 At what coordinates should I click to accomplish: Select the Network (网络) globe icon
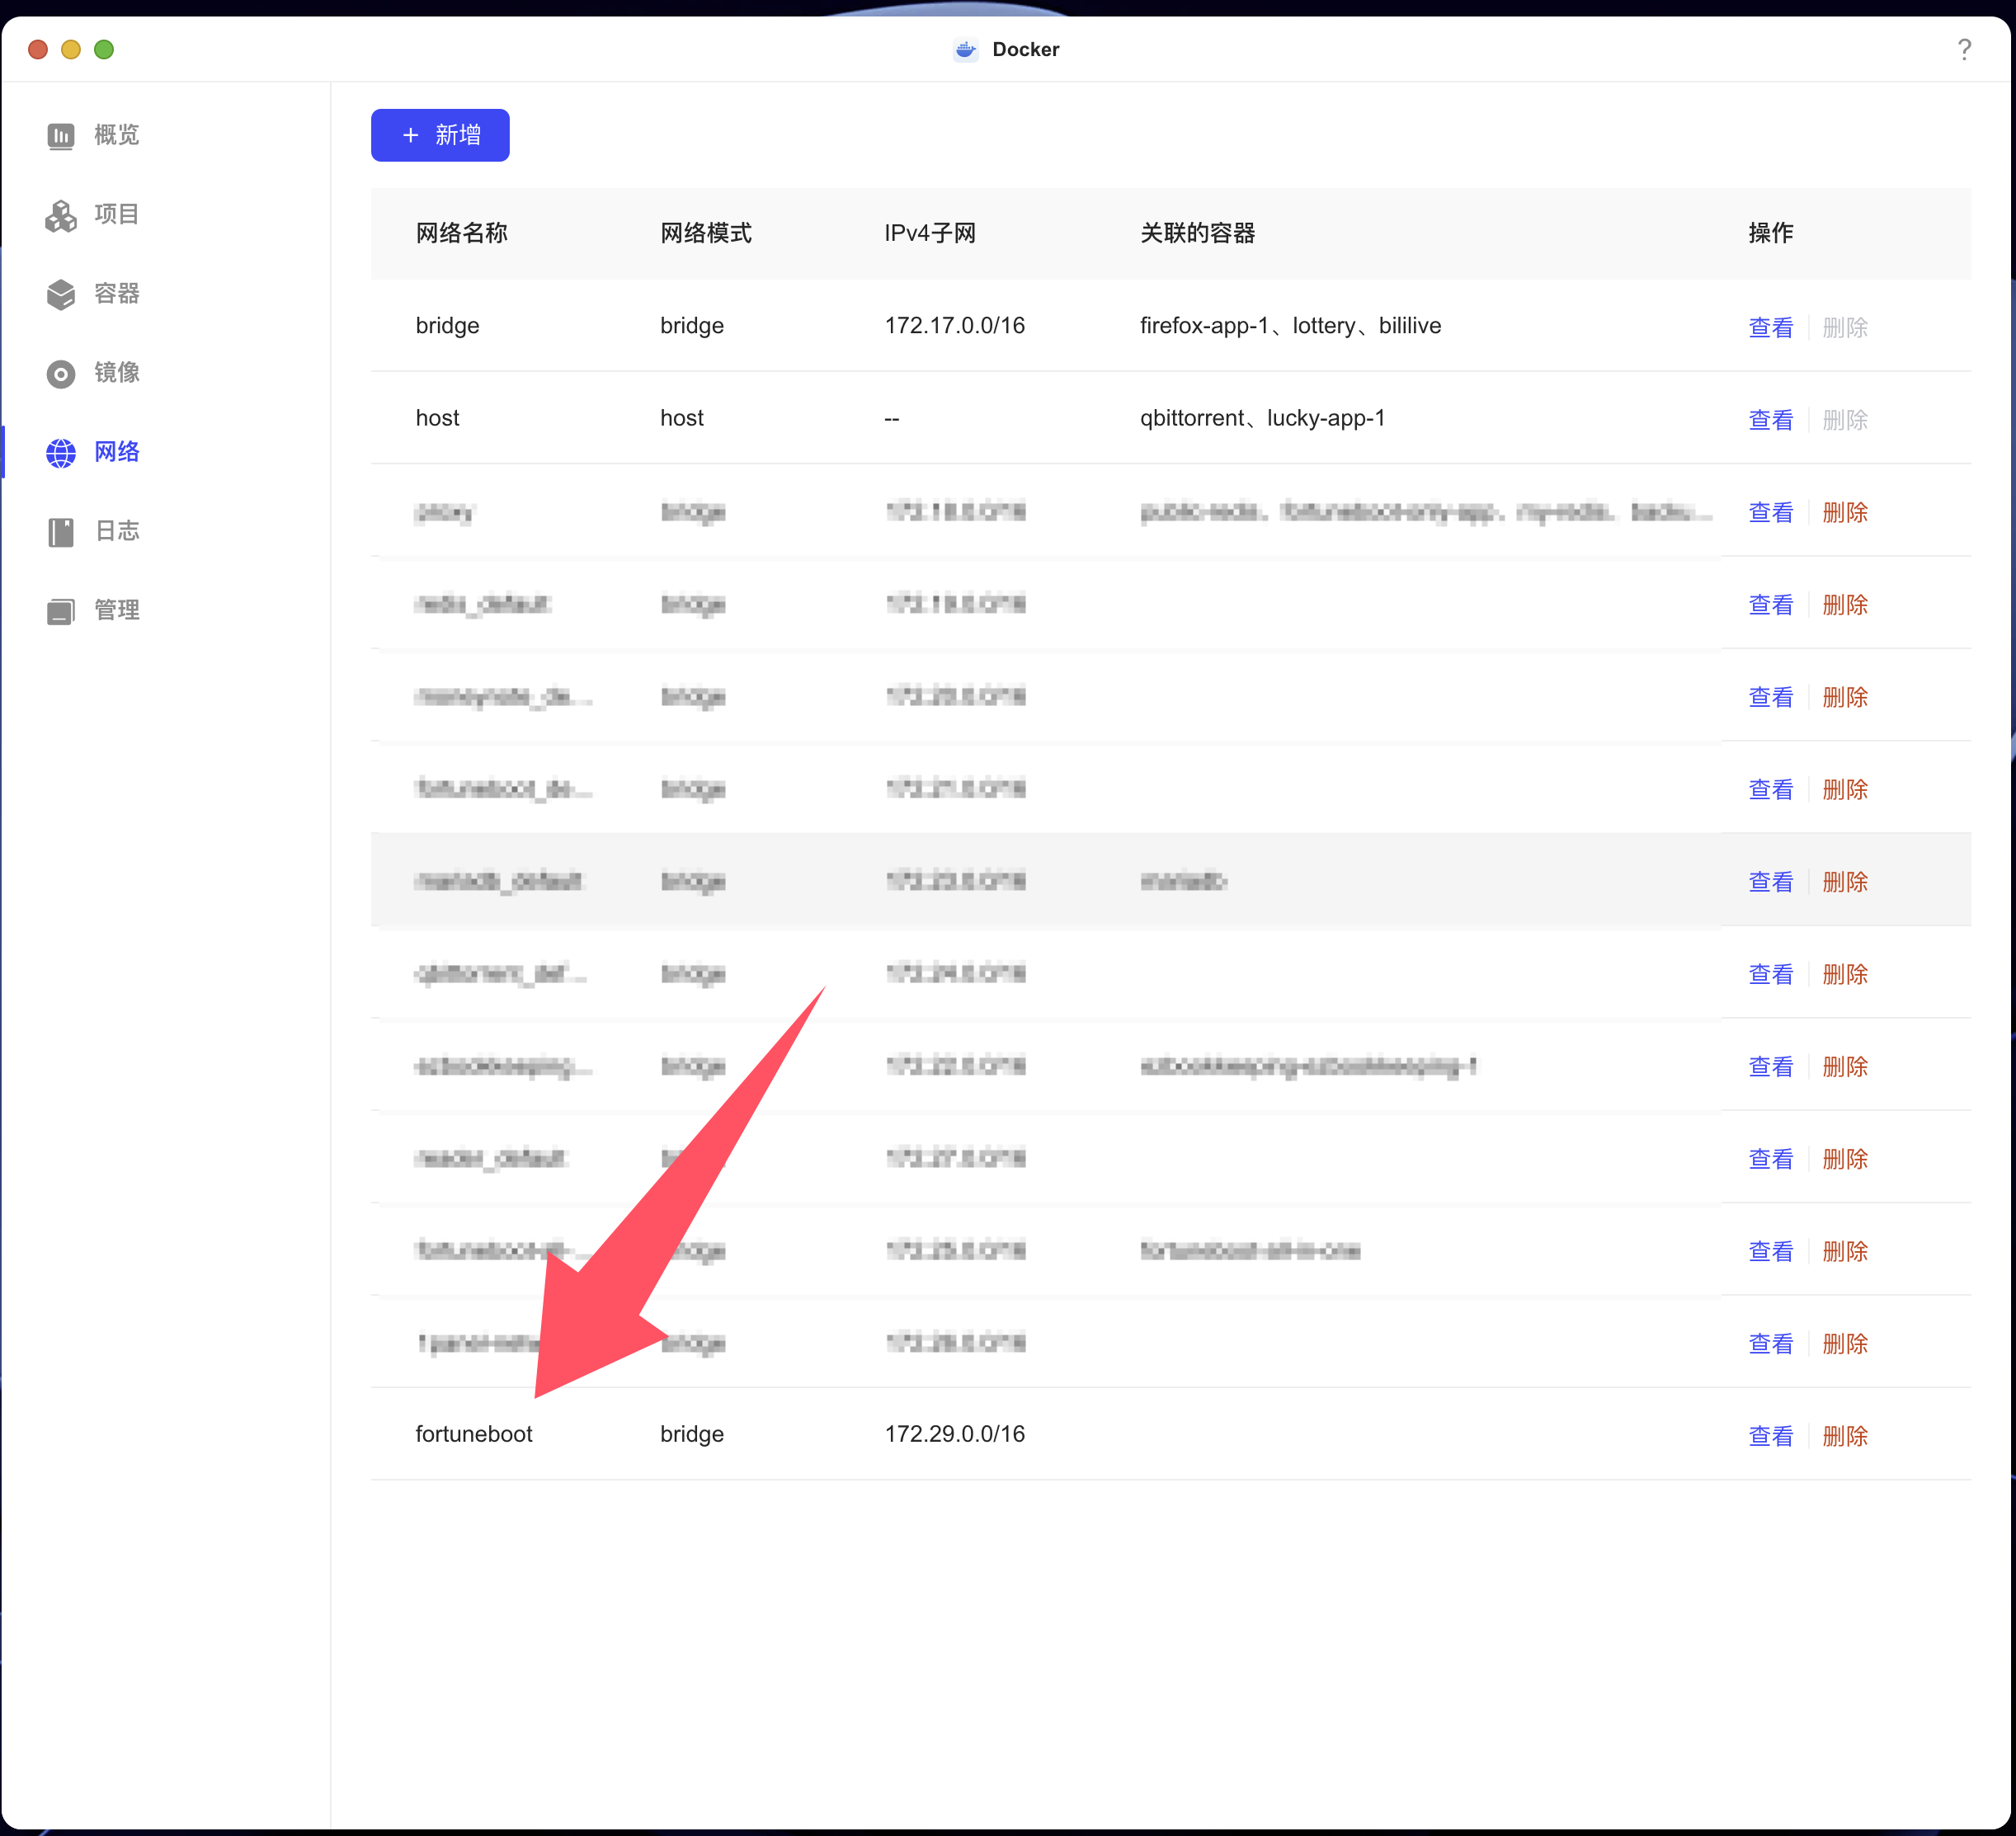[x=61, y=453]
